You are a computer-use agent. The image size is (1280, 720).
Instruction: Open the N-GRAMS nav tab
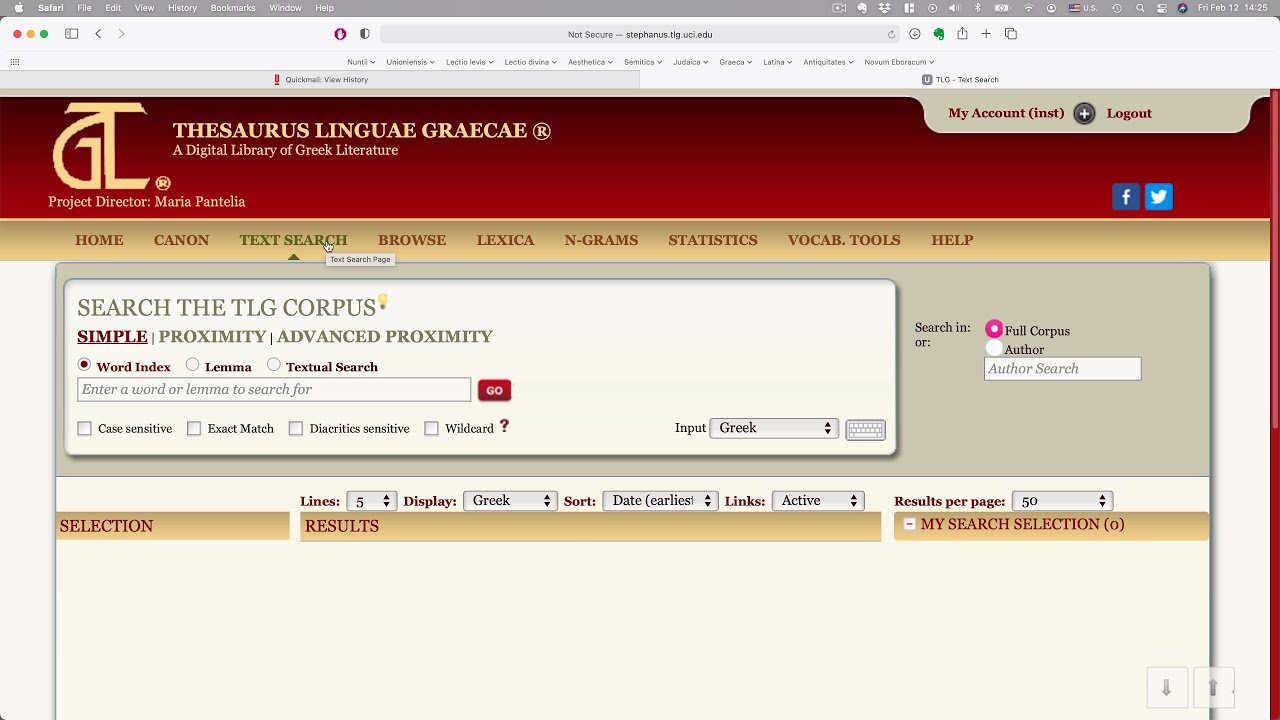pos(601,240)
